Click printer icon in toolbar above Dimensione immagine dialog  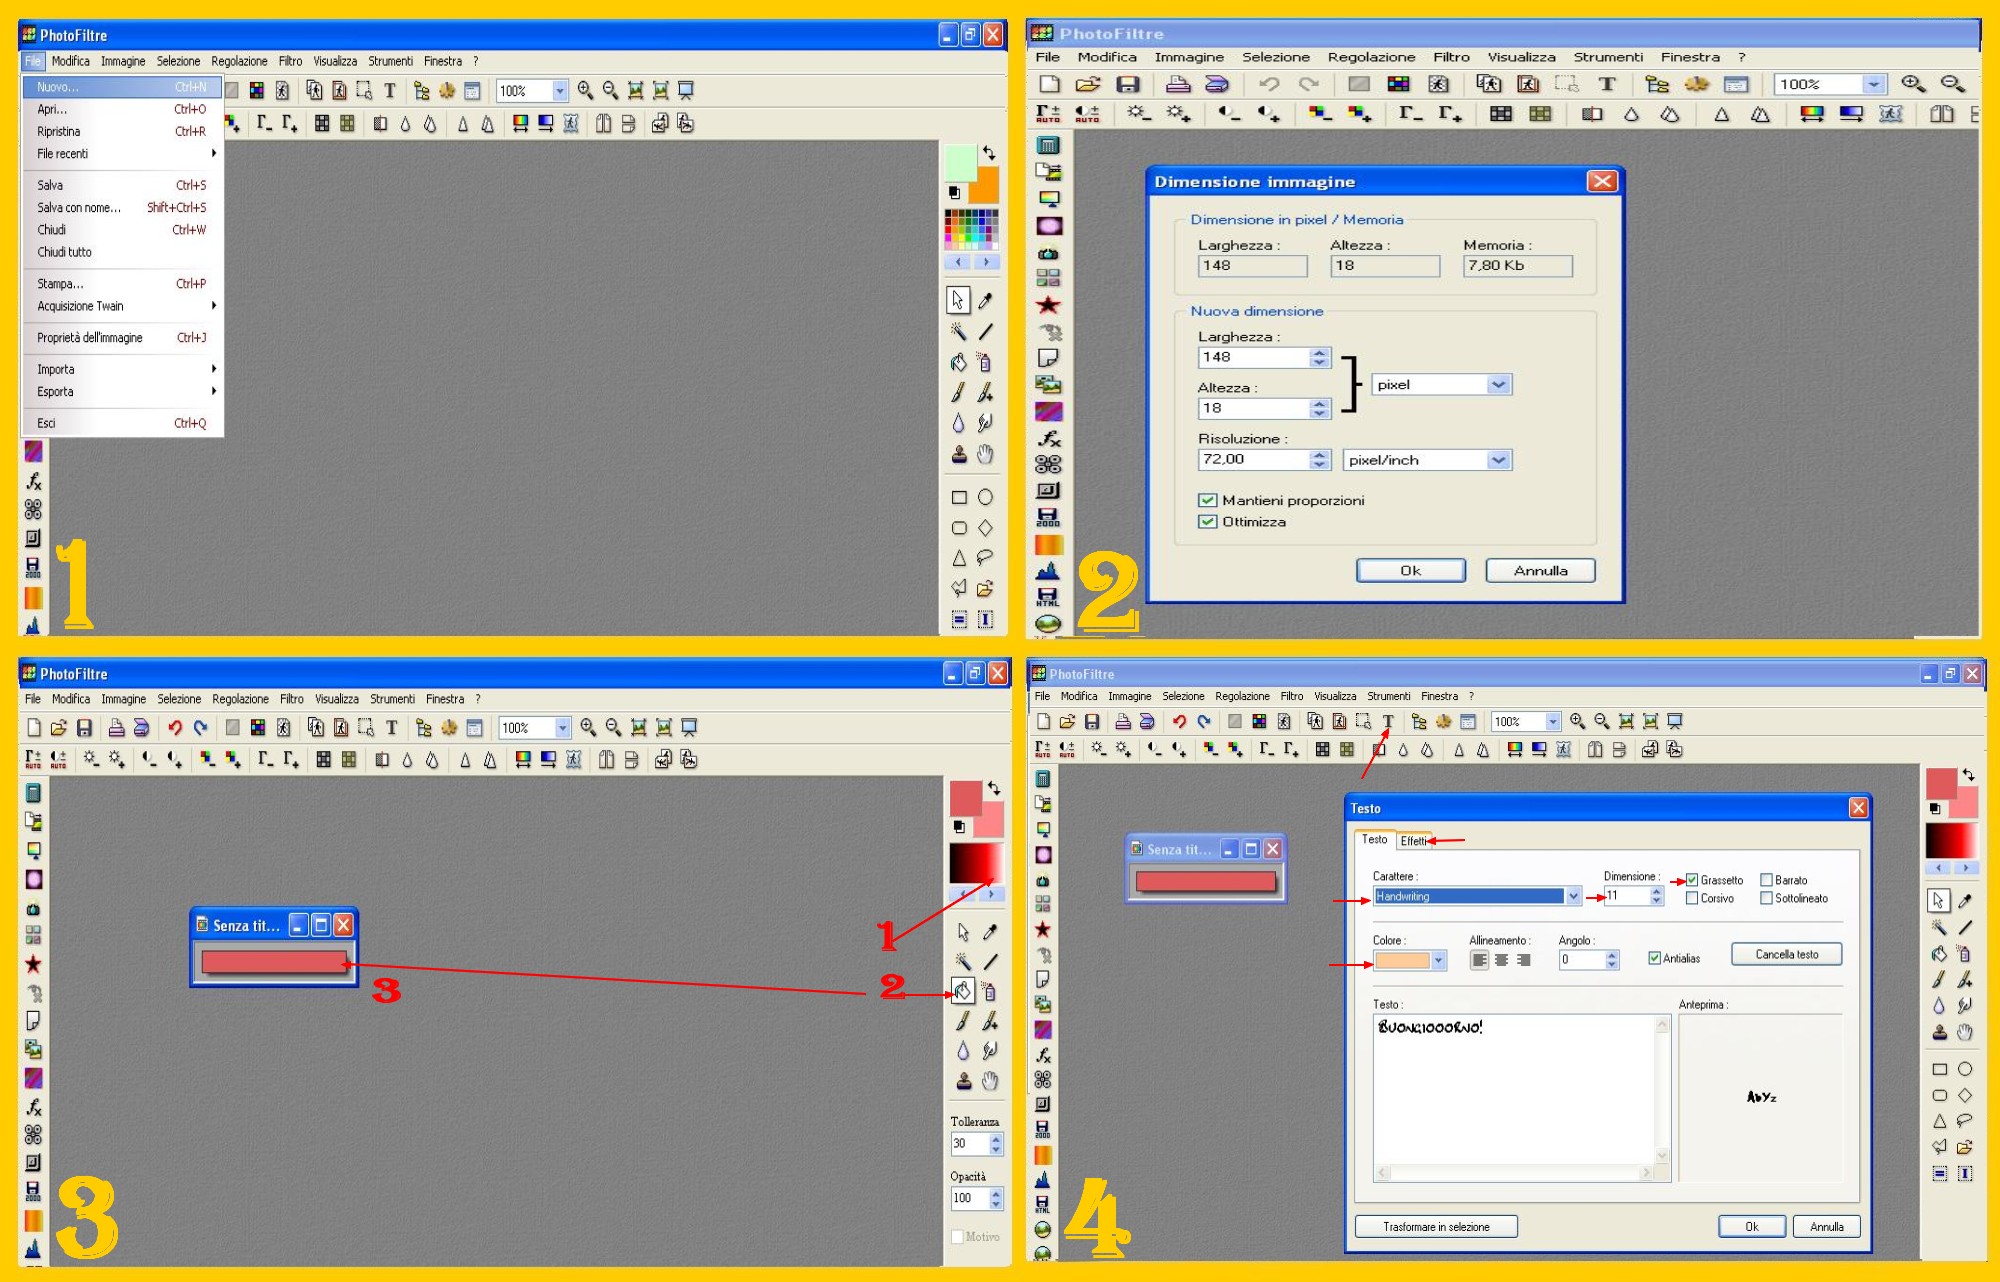tap(1178, 84)
